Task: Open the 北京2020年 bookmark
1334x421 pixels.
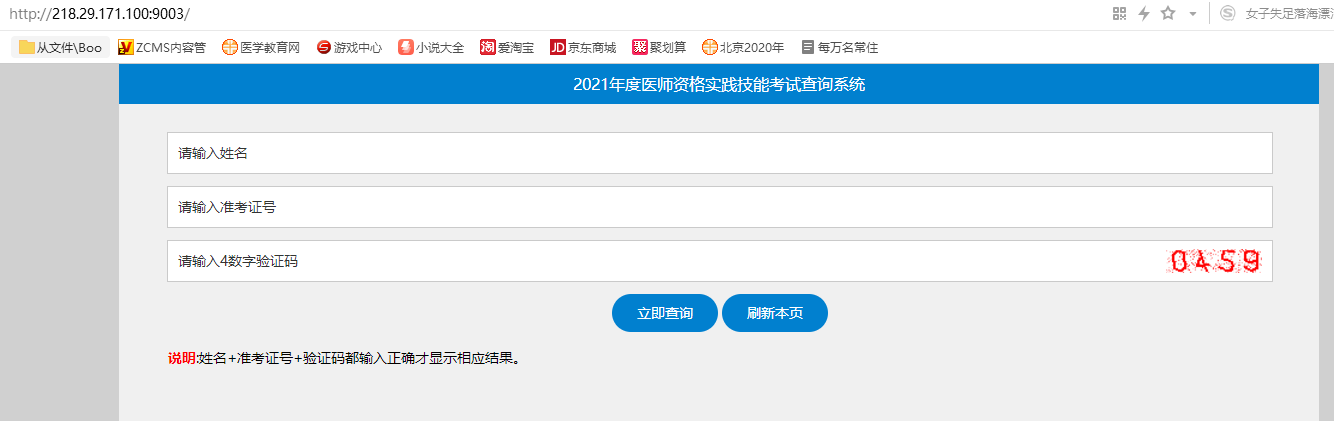Action: [x=743, y=47]
